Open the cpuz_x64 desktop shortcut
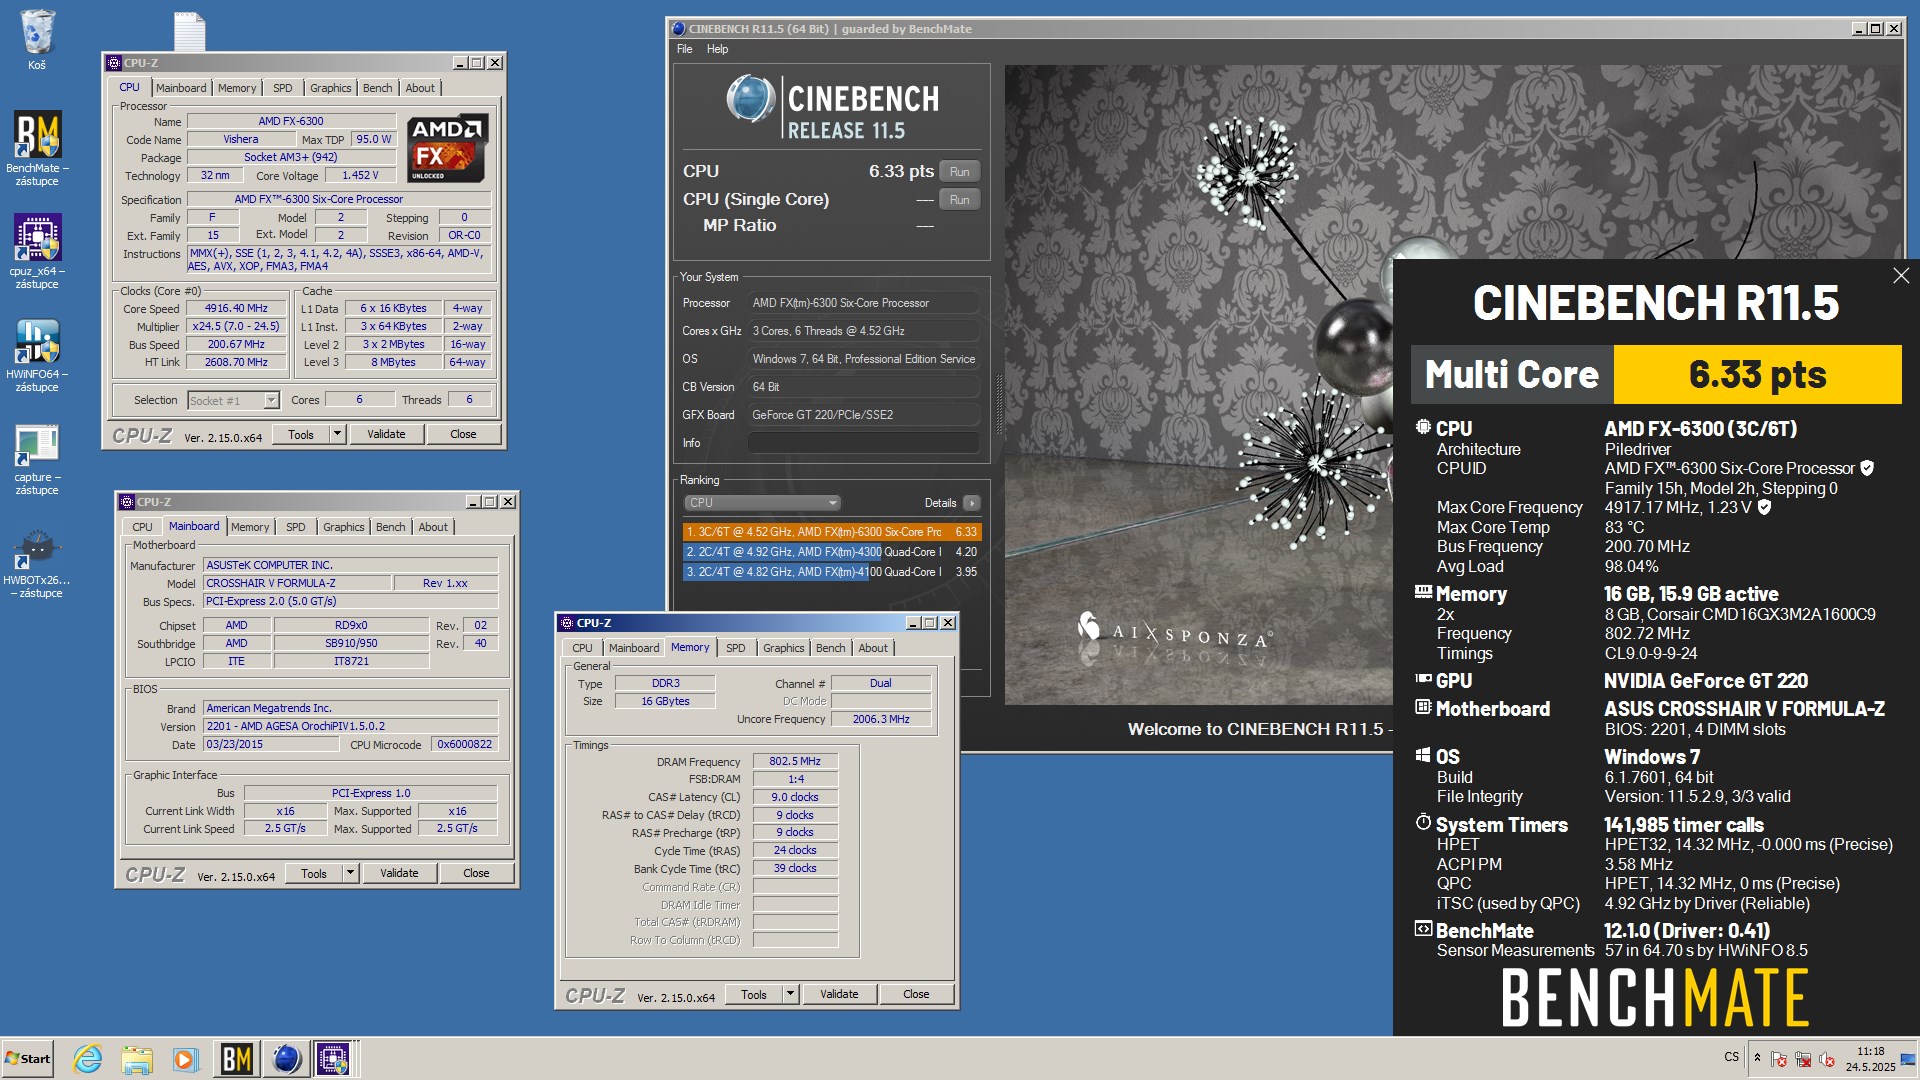The width and height of the screenshot is (1920, 1080). [x=37, y=250]
